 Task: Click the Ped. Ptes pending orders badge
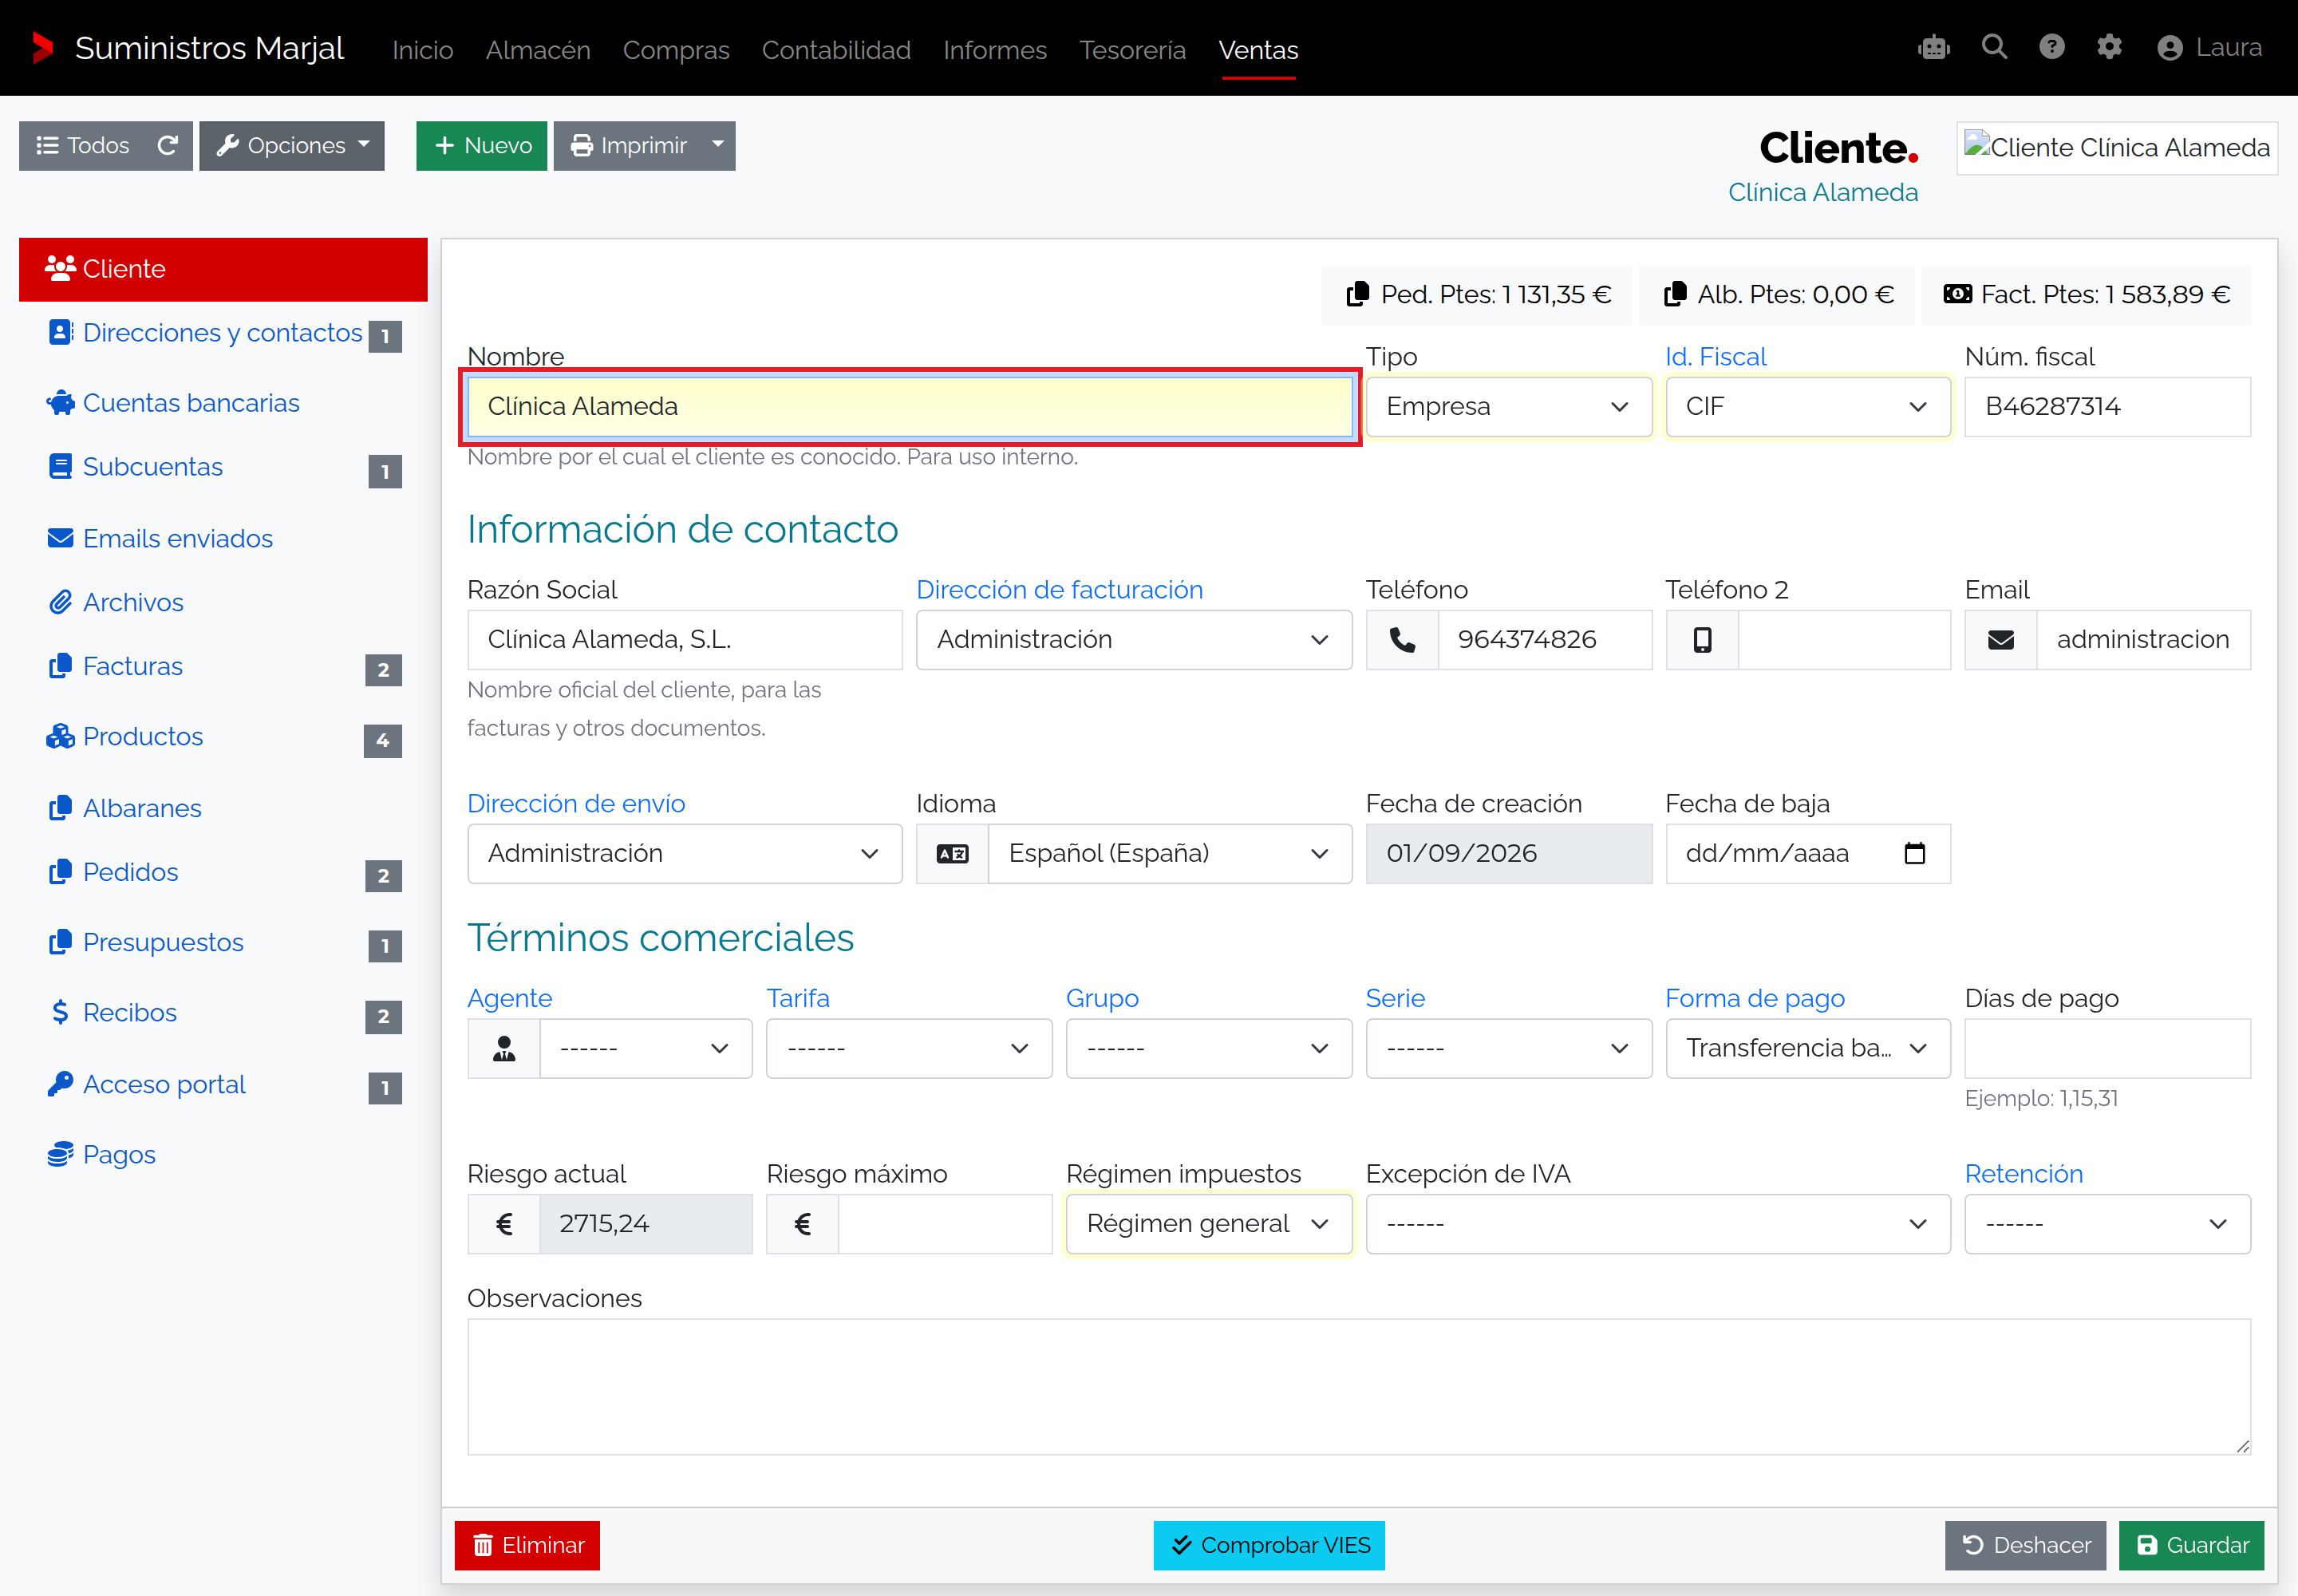click(x=1477, y=294)
